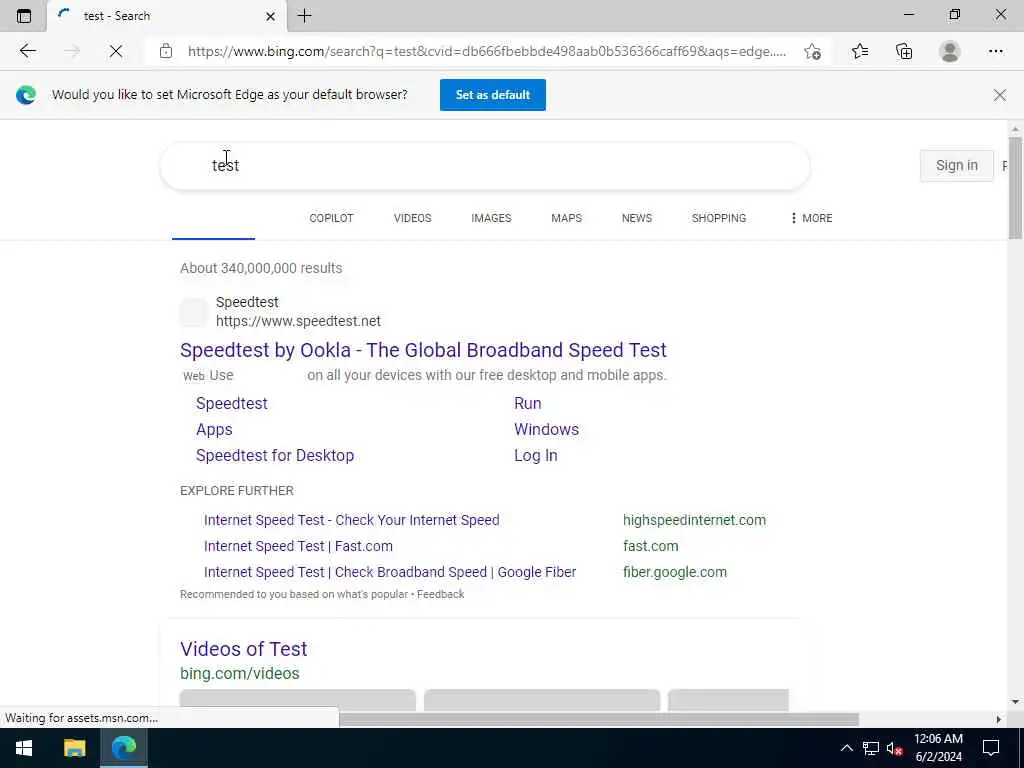The height and width of the screenshot is (768, 1024).
Task: Click the Microsoft Edge logo in banner
Action: (x=26, y=95)
